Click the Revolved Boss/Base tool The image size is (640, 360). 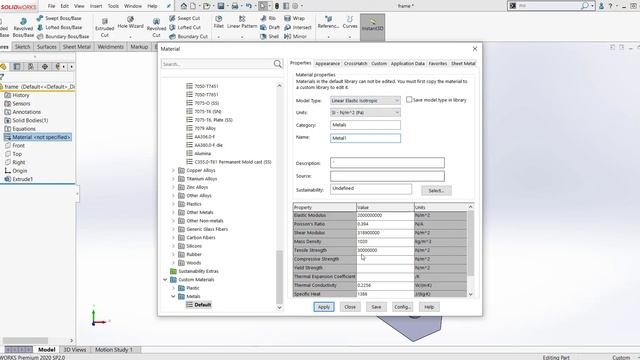click(23, 28)
